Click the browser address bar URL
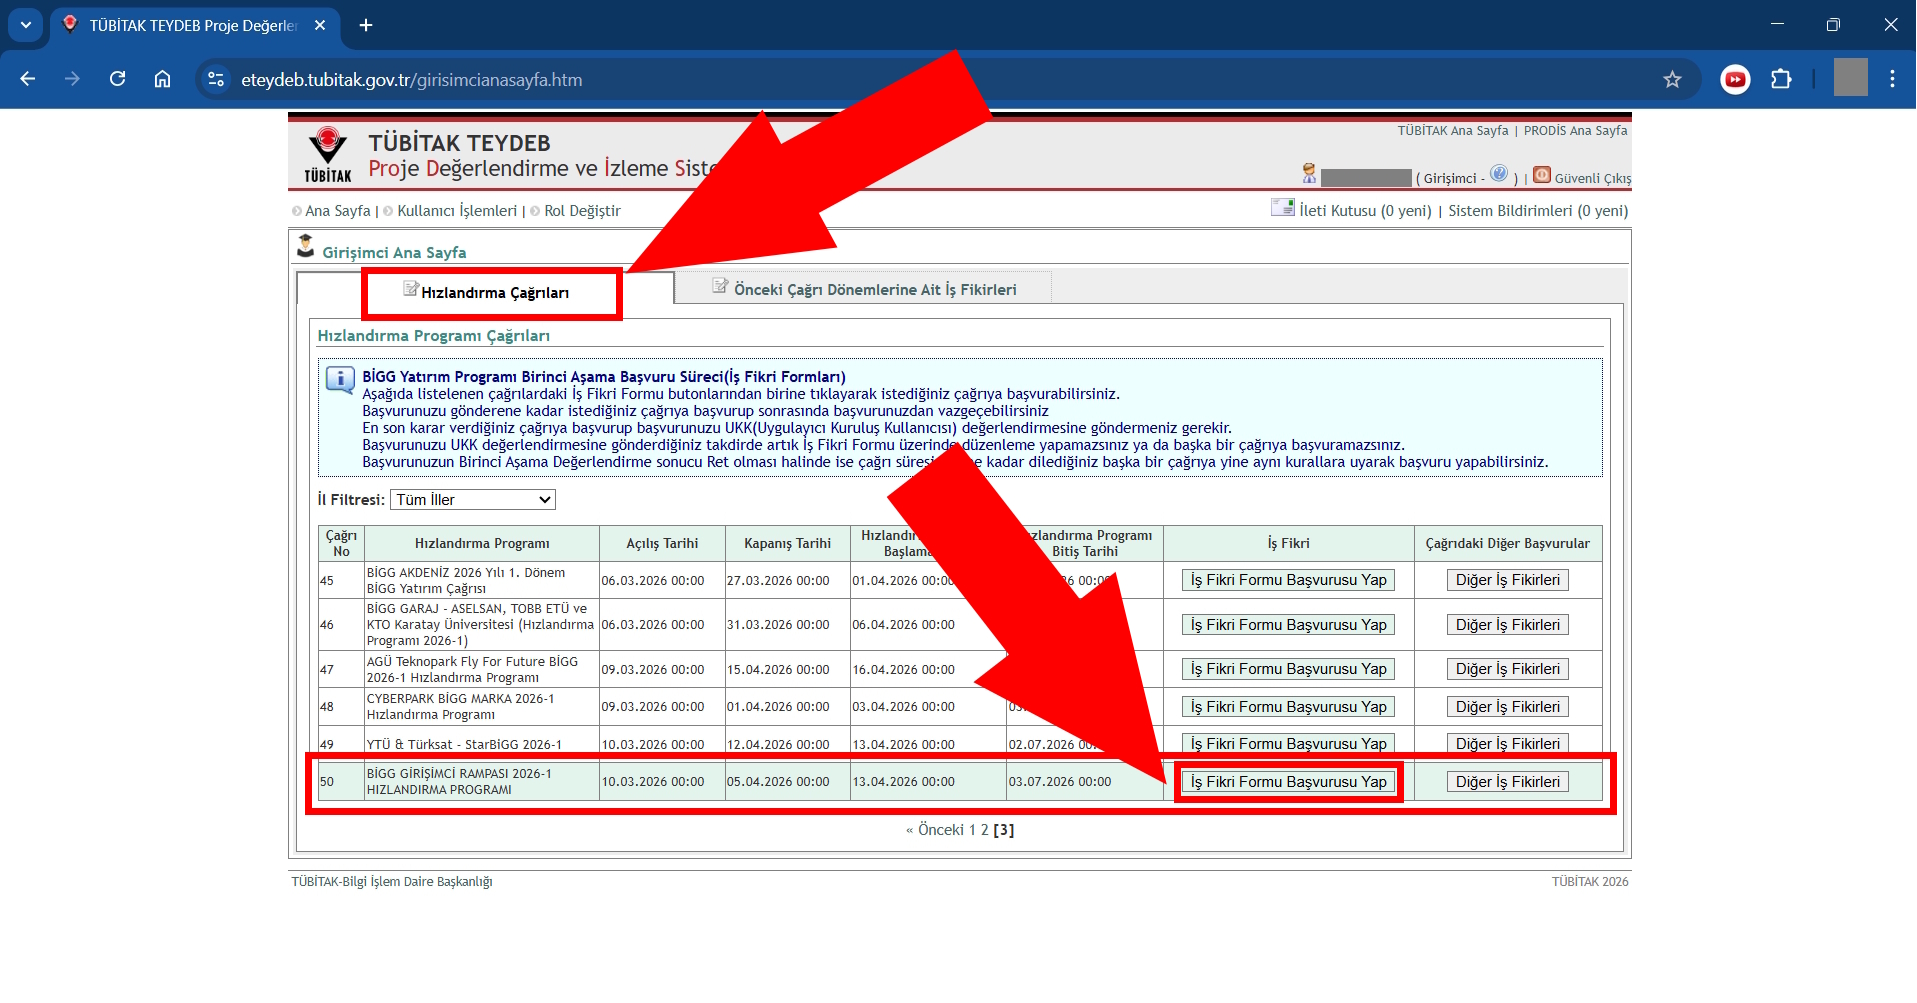This screenshot has width=1917, height=1003. click(411, 80)
